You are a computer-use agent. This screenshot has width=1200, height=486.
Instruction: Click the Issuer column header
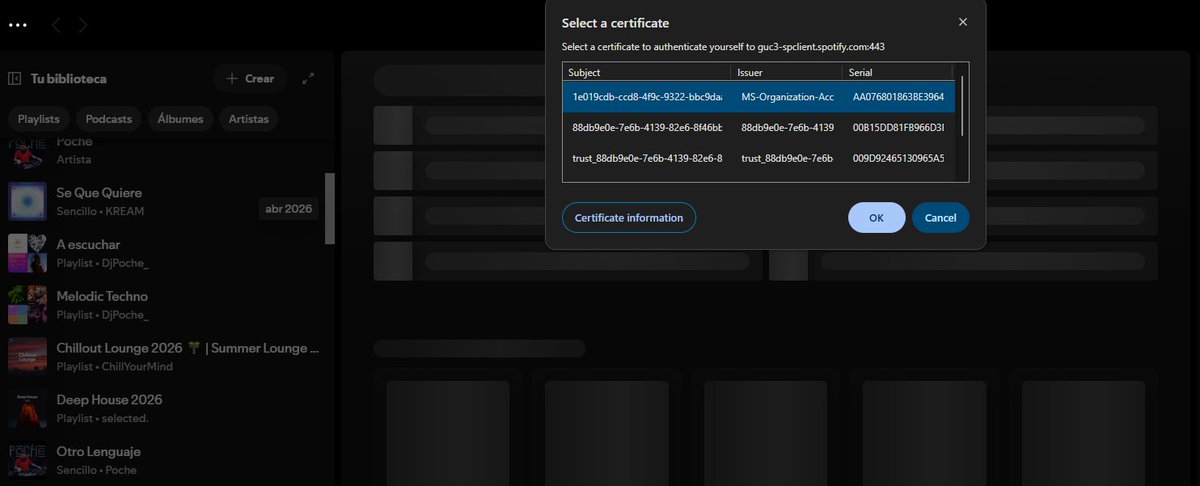[x=788, y=72]
